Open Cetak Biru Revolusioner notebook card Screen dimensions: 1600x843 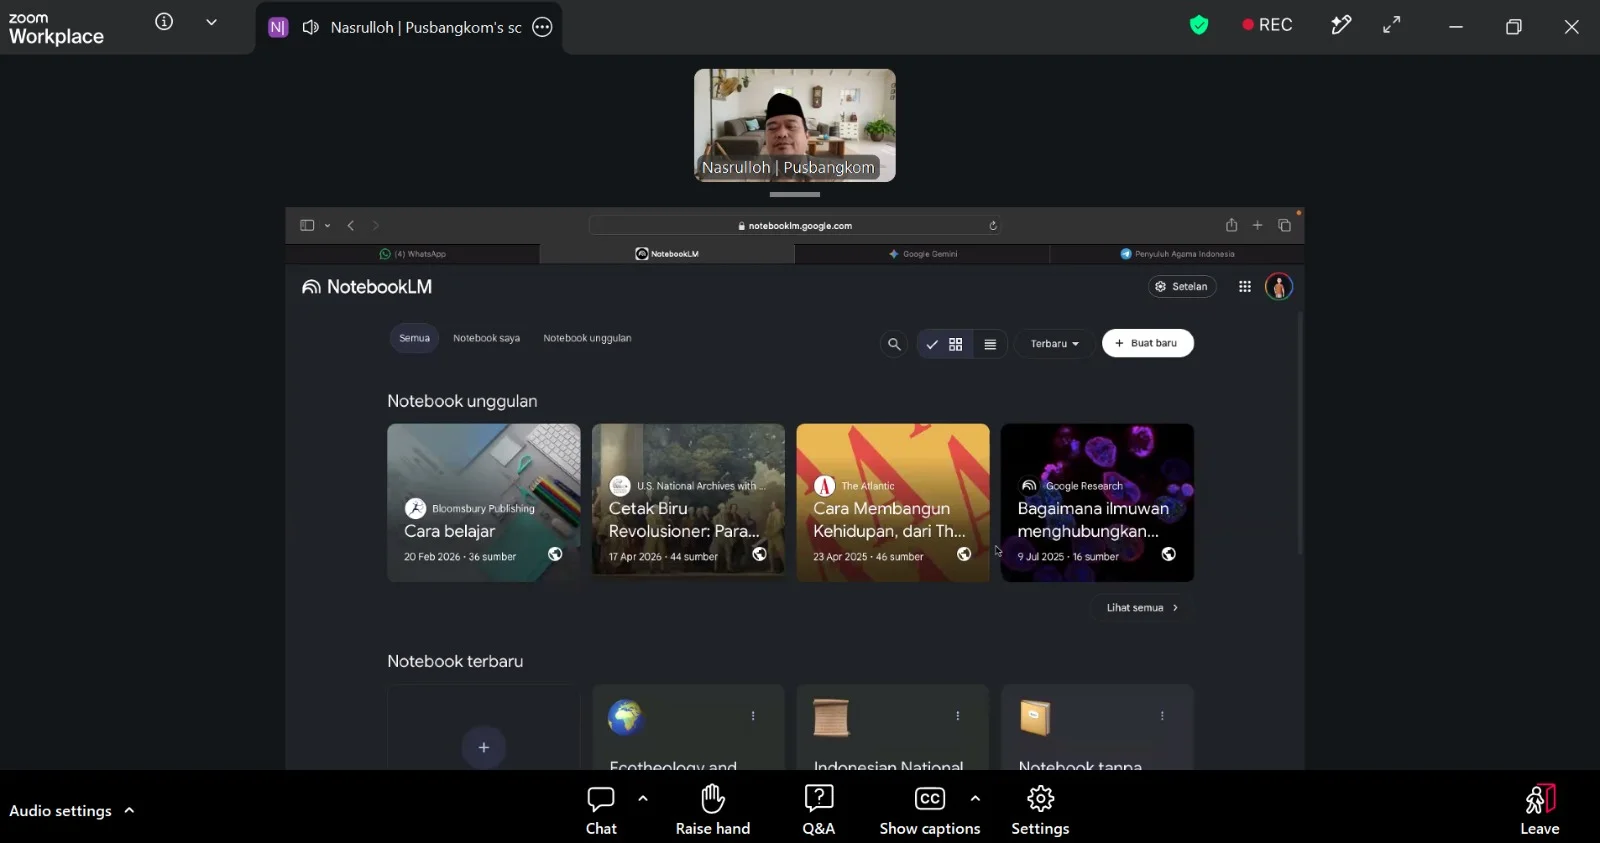click(688, 503)
